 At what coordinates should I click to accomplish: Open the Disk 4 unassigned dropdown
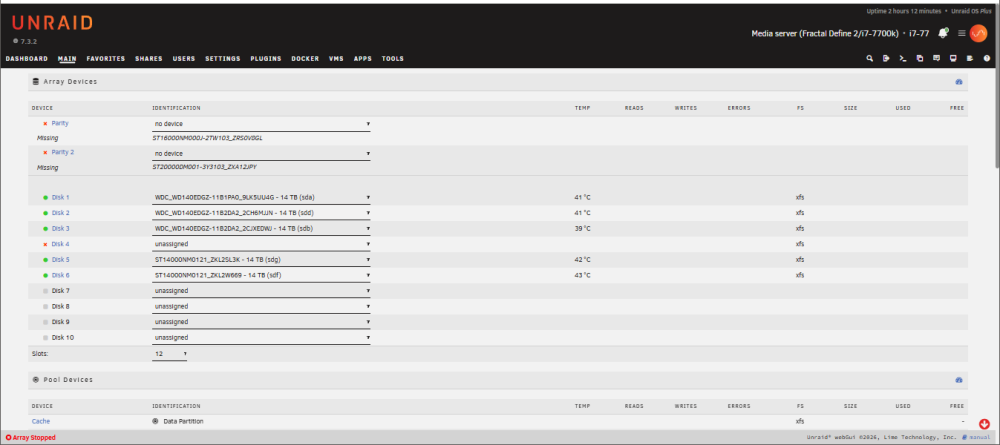point(261,244)
